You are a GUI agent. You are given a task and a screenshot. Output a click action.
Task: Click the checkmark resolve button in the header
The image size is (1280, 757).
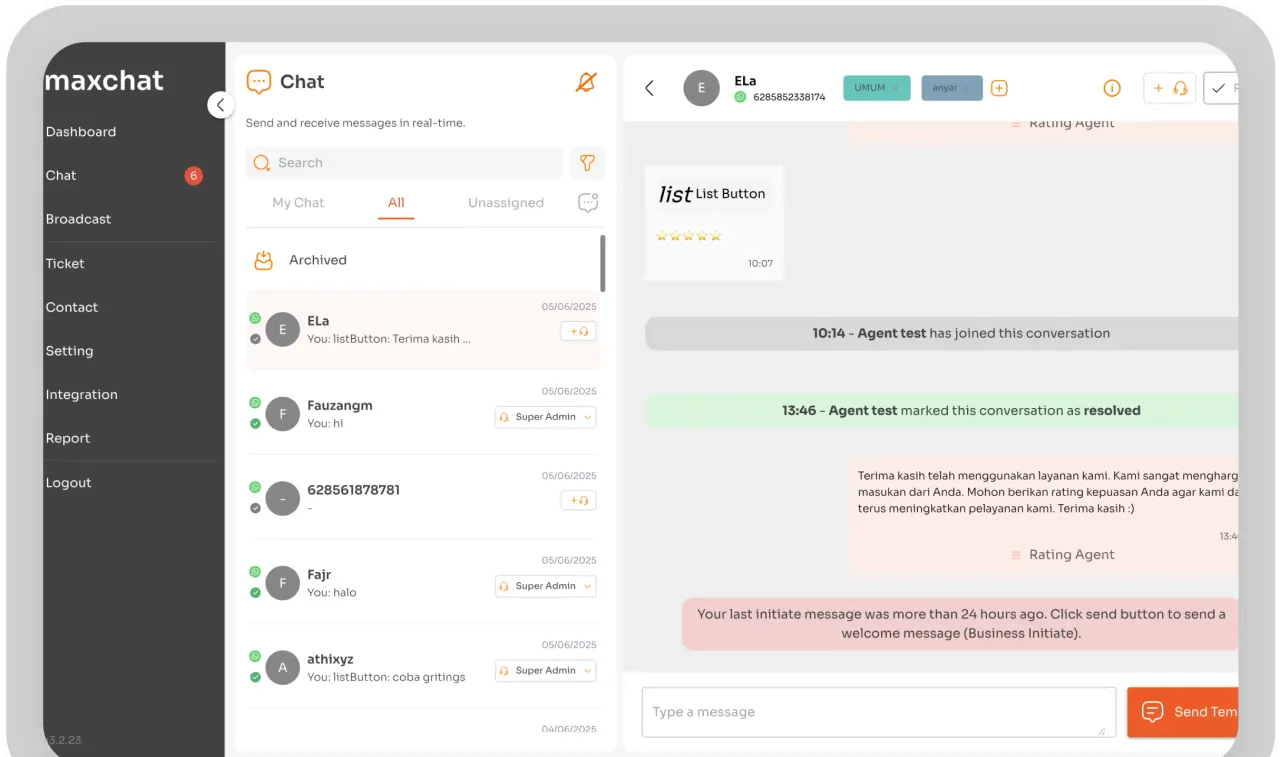coord(1220,88)
